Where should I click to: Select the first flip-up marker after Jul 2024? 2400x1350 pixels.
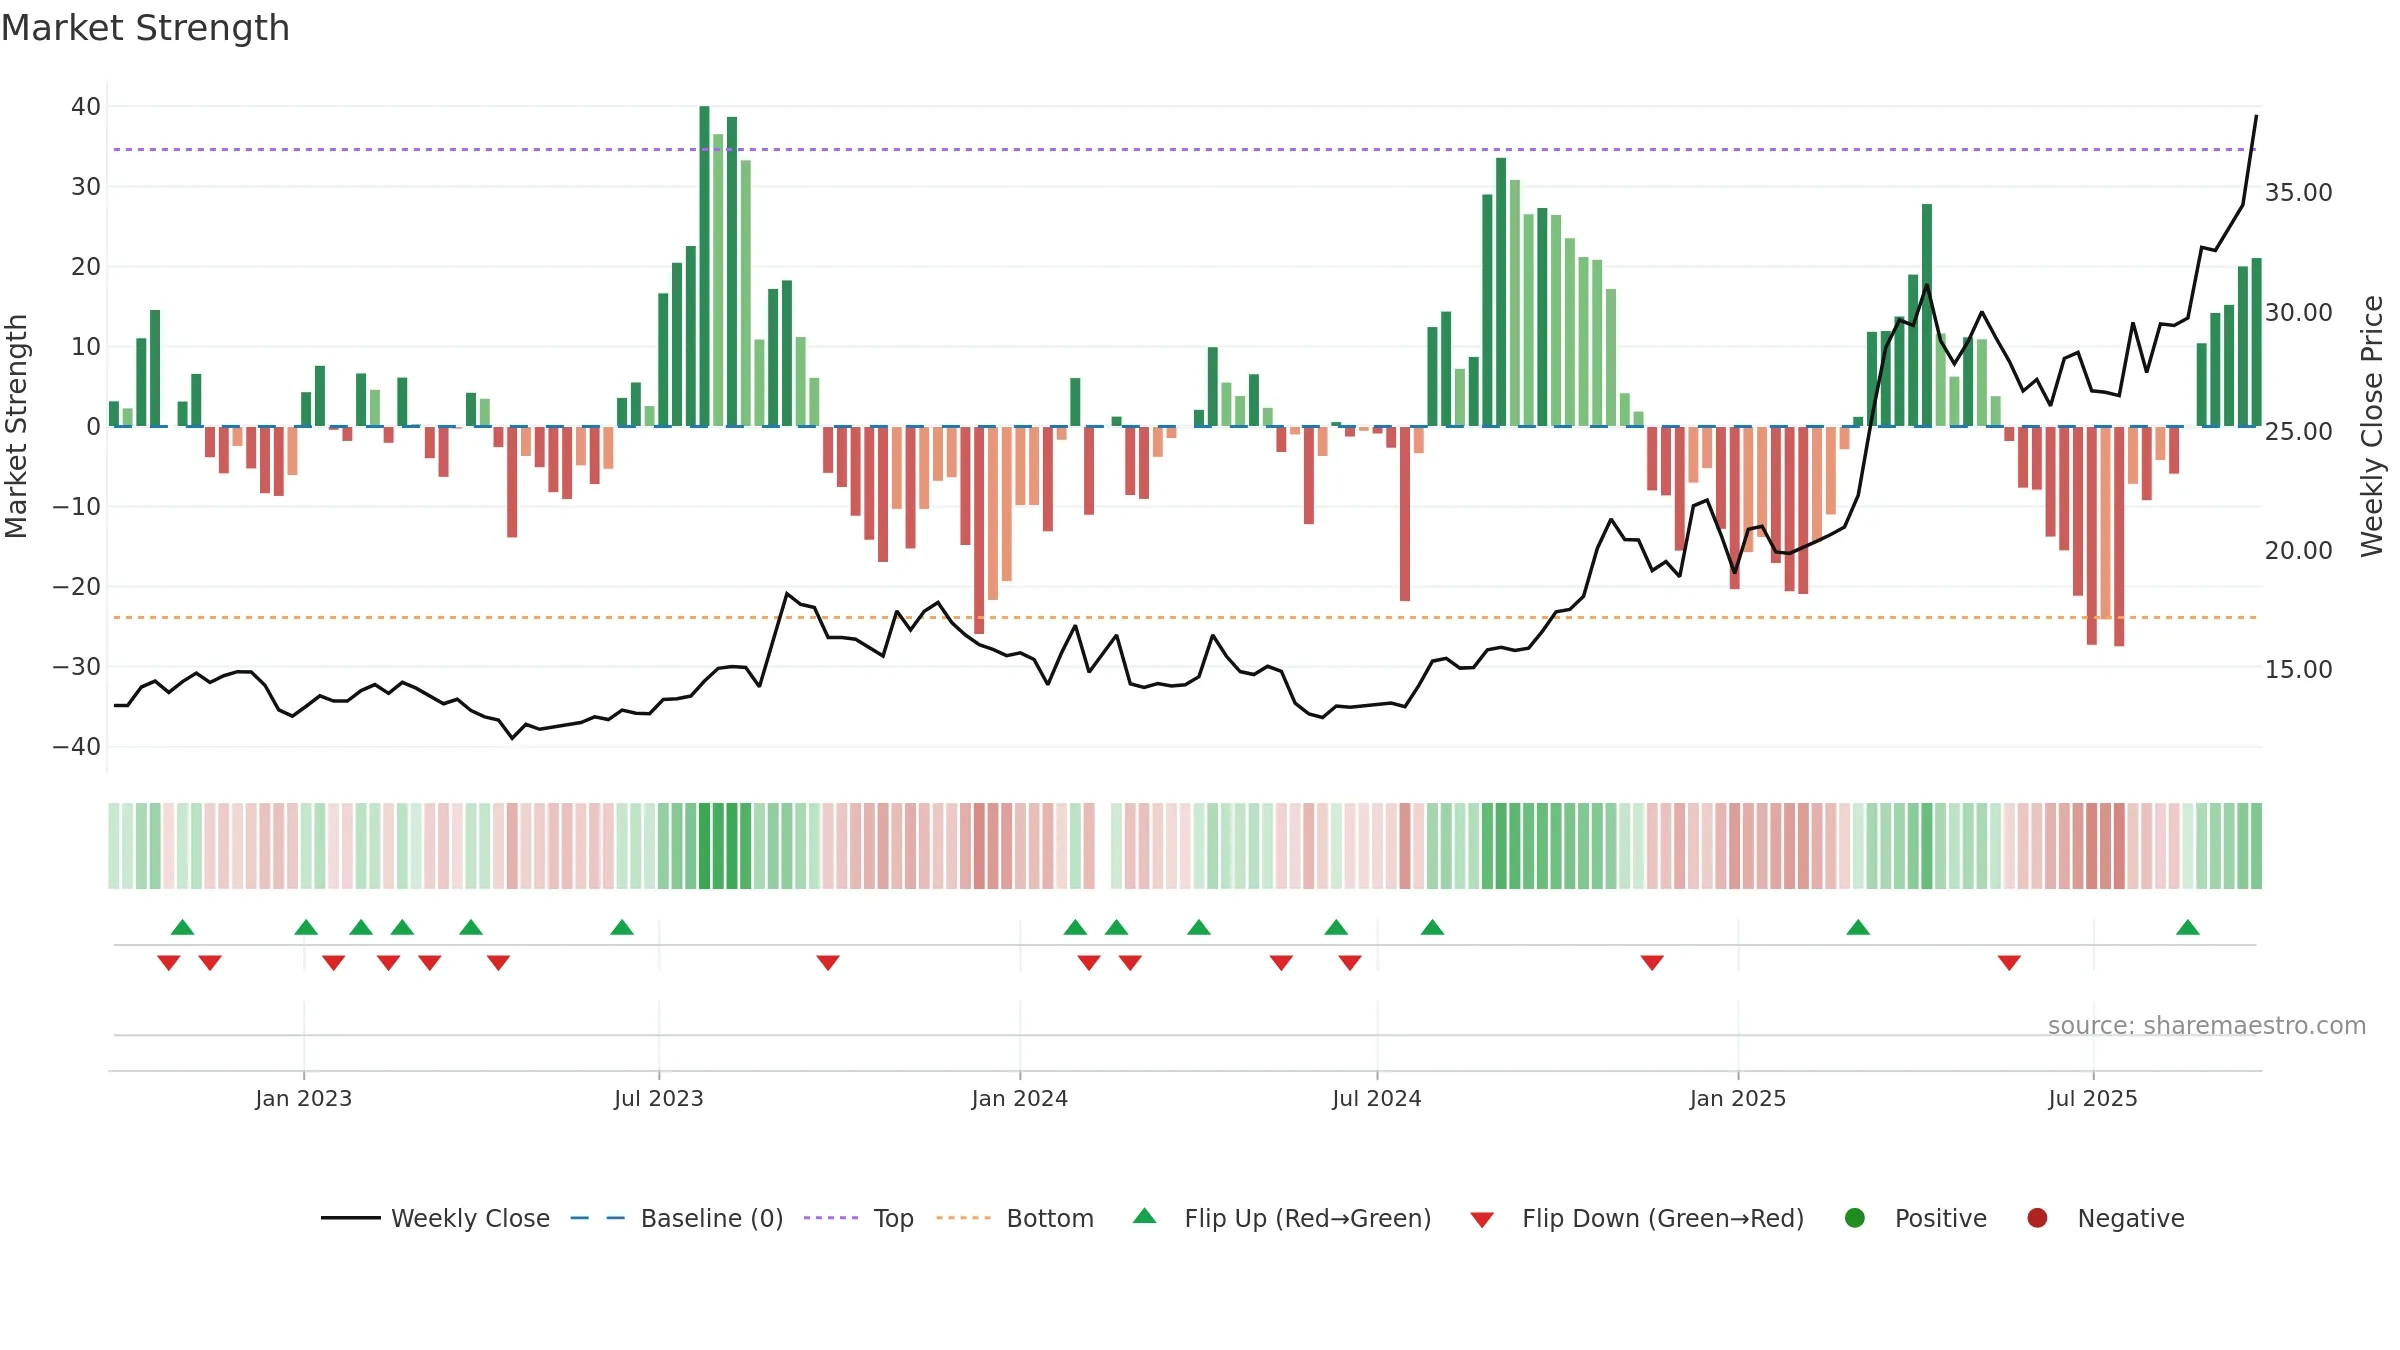point(1432,927)
